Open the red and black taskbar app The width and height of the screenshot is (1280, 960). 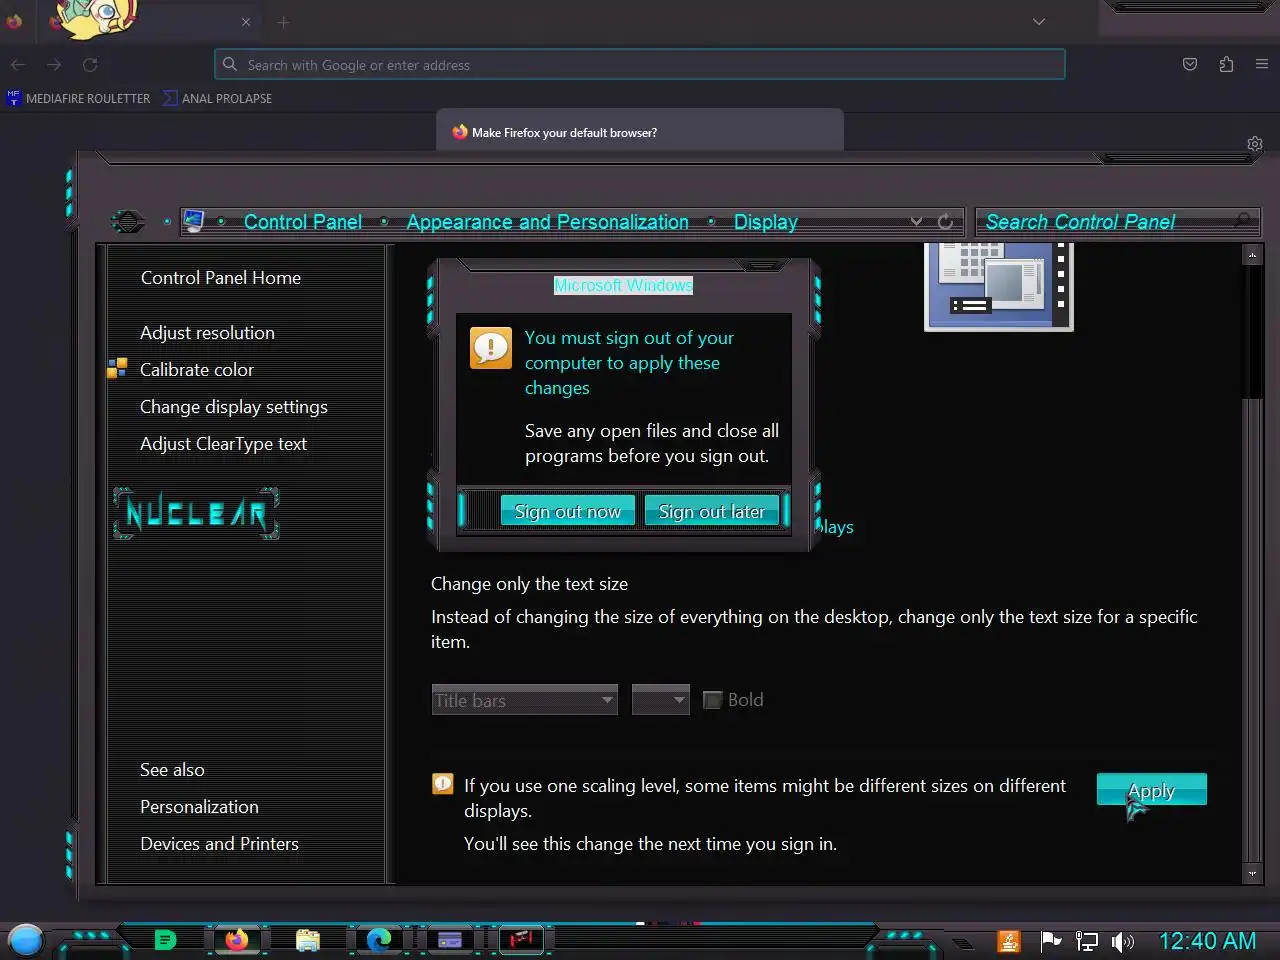521,940
